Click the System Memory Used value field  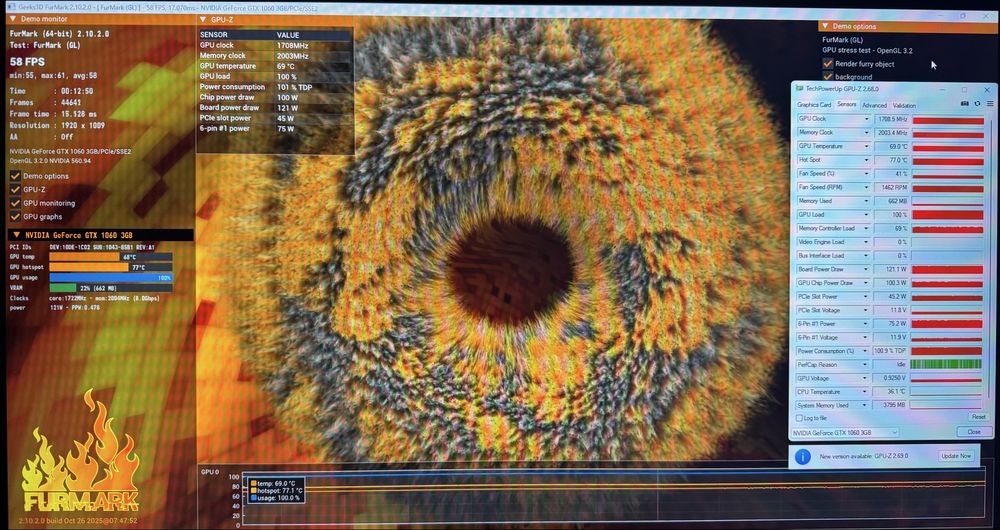pyautogui.click(x=891, y=406)
